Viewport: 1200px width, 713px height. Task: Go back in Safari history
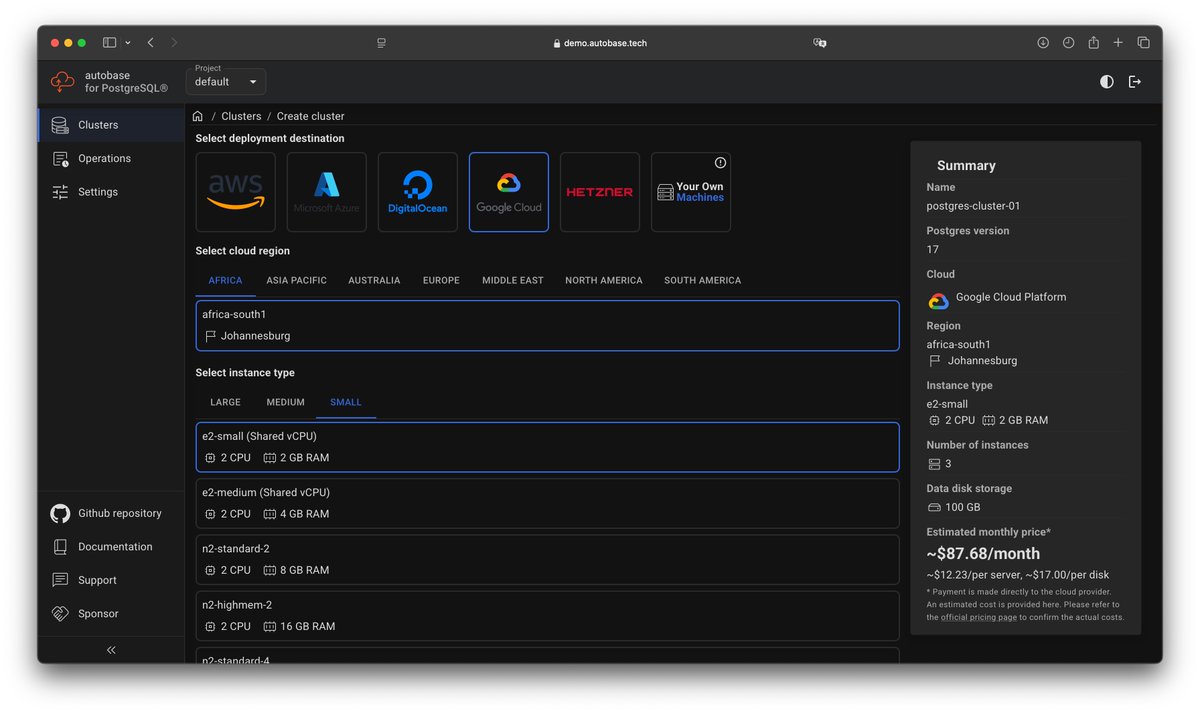click(150, 43)
